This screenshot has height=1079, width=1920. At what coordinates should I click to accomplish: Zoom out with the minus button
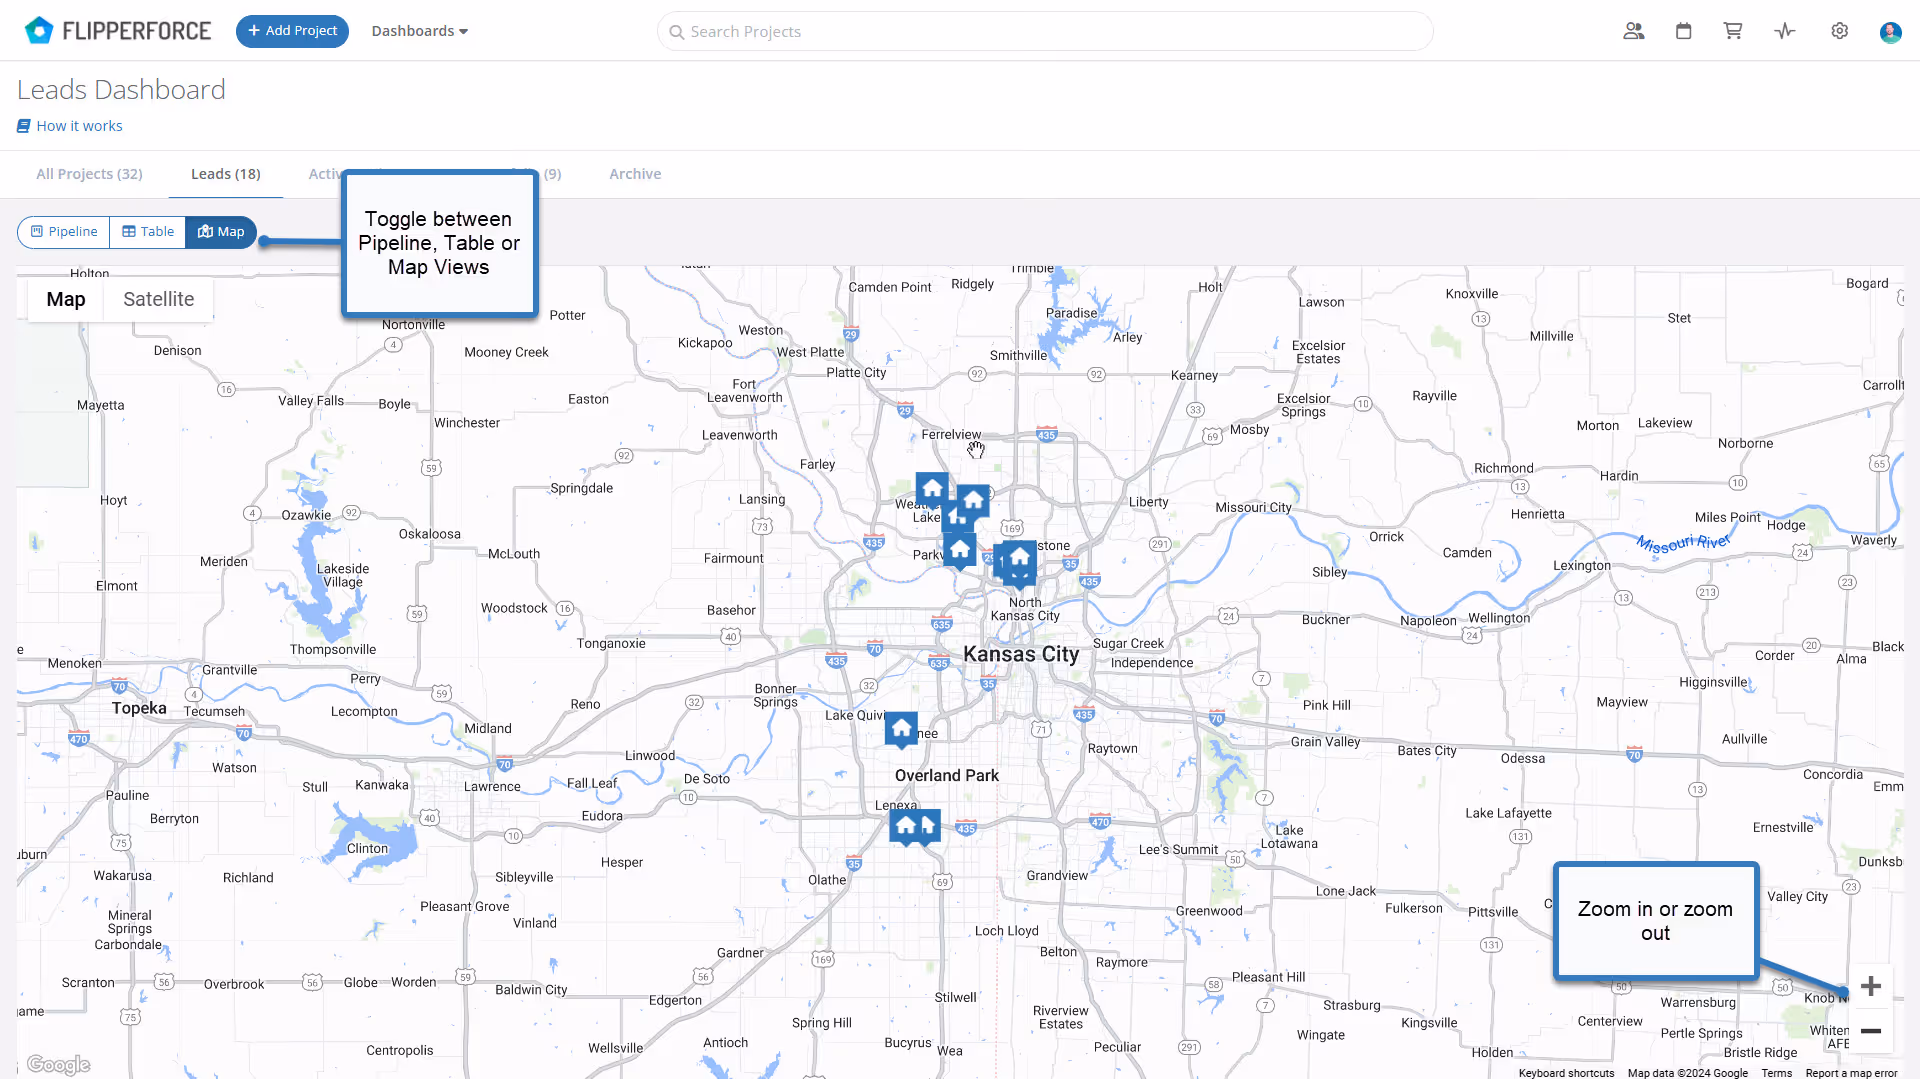tap(1870, 1030)
